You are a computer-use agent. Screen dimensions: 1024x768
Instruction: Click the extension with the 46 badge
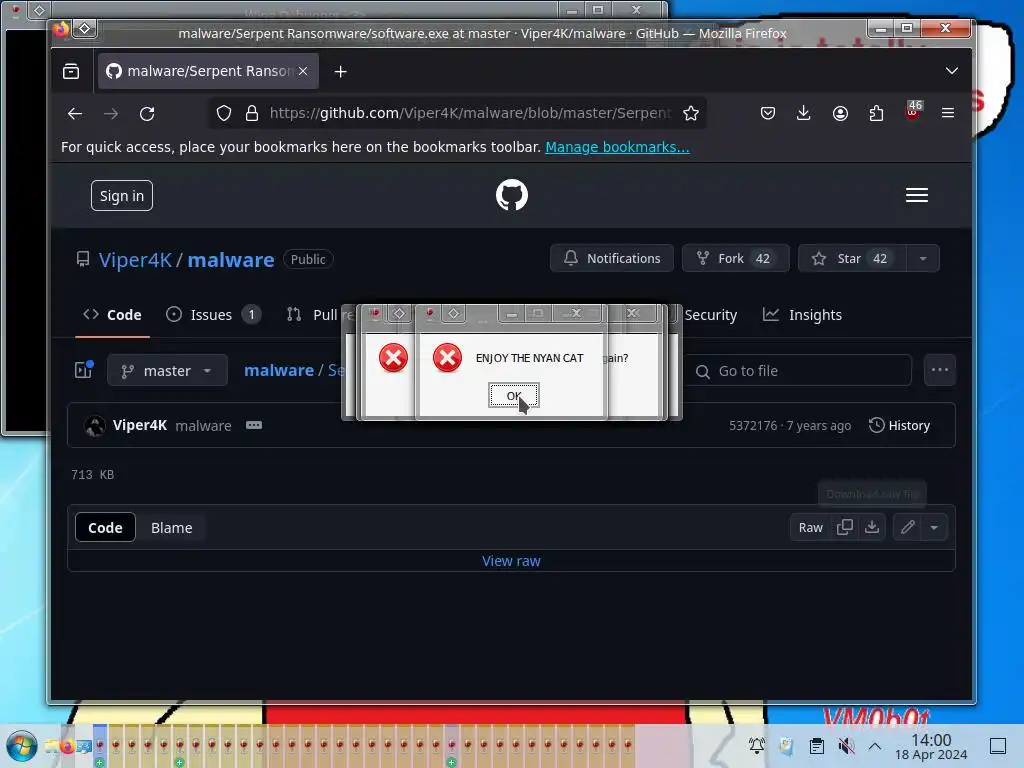coord(913,110)
